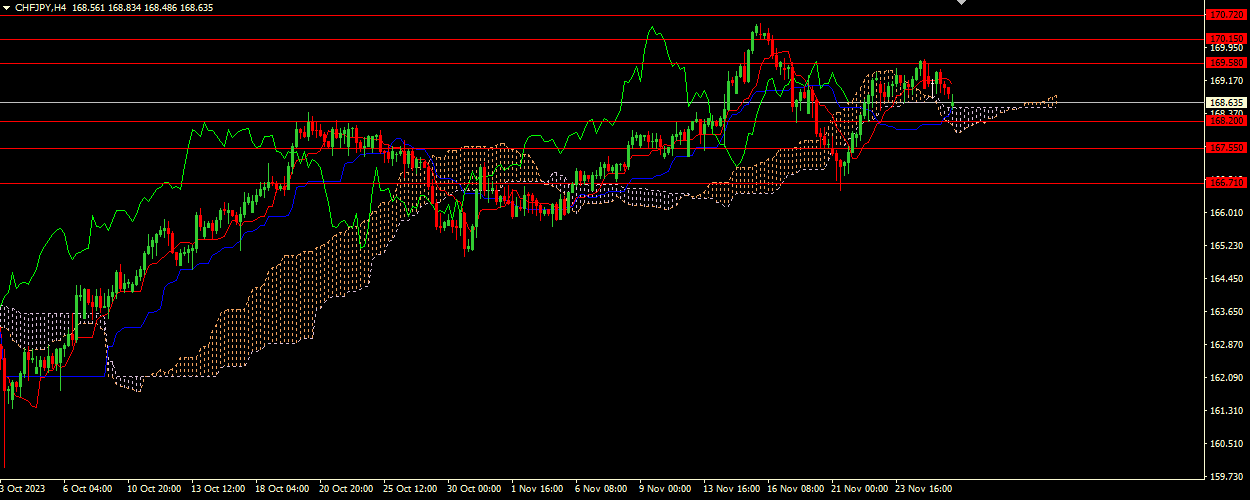The height and width of the screenshot is (500, 1250).
Task: Click the 13 Nov 16:00 time label
Action: (x=730, y=490)
